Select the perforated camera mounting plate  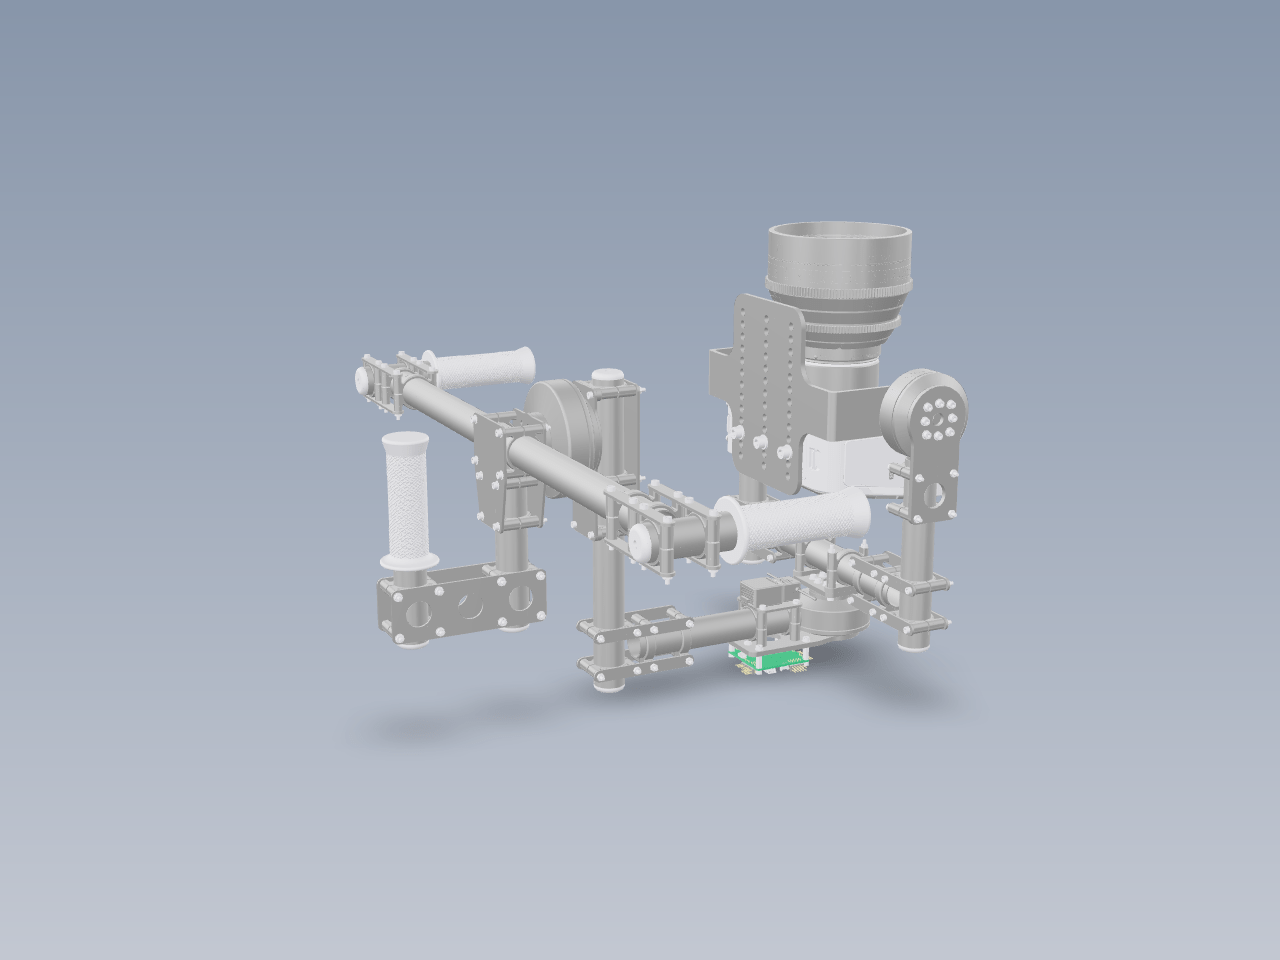[x=767, y=393]
